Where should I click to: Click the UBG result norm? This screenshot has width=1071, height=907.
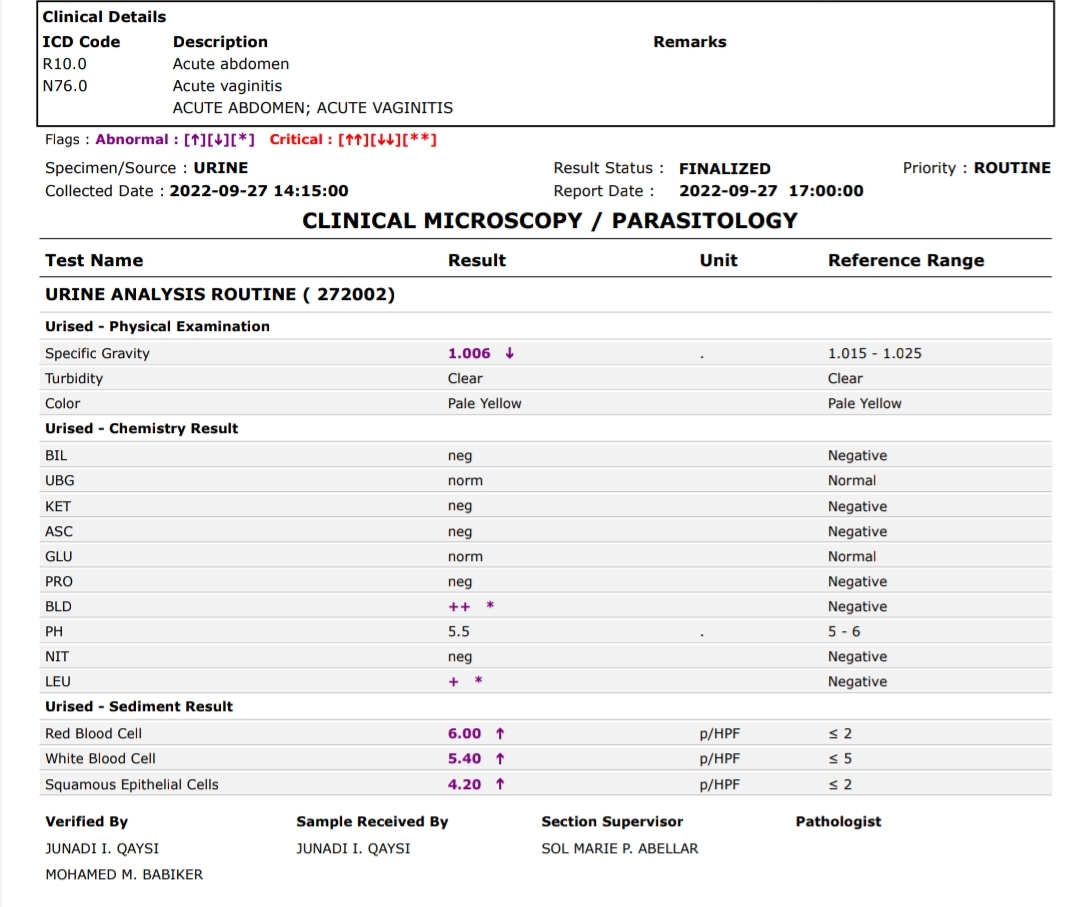coord(465,481)
